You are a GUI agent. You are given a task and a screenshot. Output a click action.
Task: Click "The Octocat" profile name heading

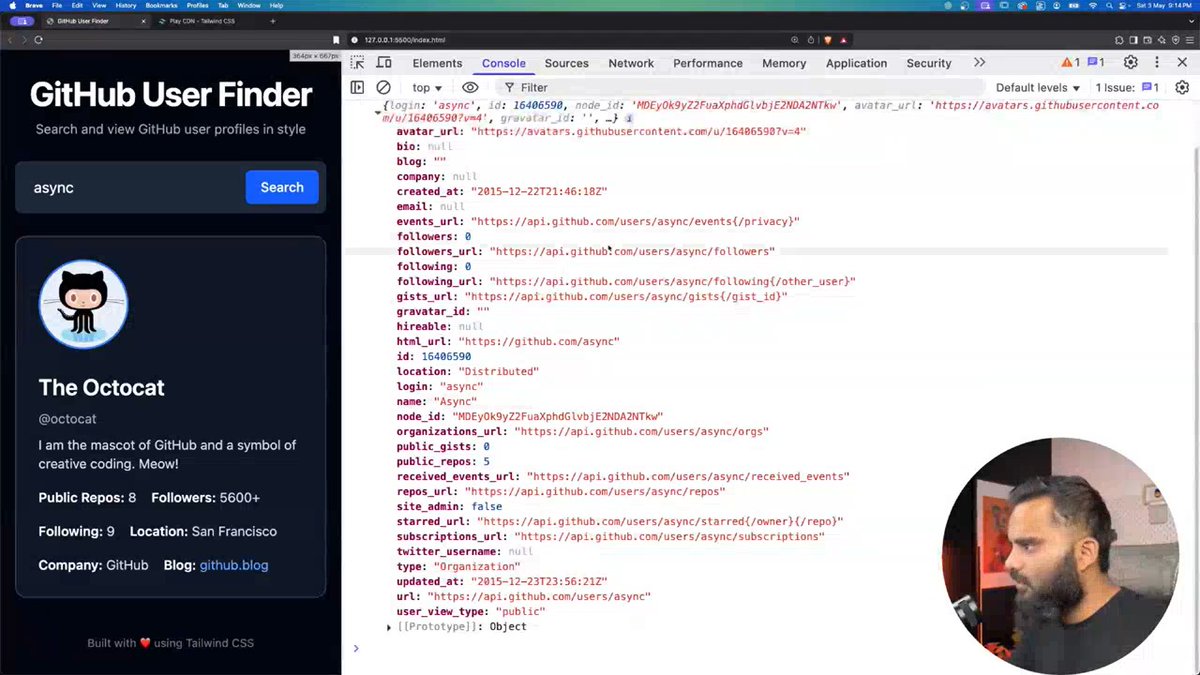101,388
